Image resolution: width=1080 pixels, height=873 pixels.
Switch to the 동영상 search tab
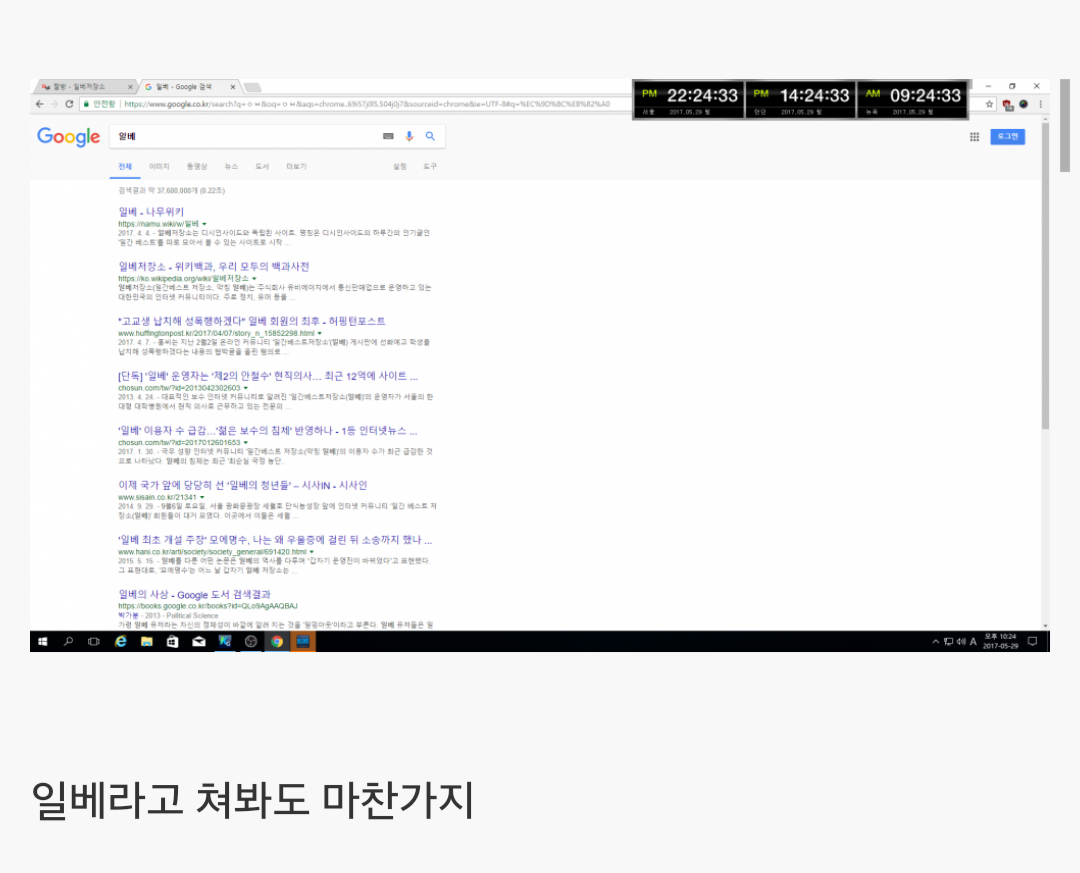[197, 167]
